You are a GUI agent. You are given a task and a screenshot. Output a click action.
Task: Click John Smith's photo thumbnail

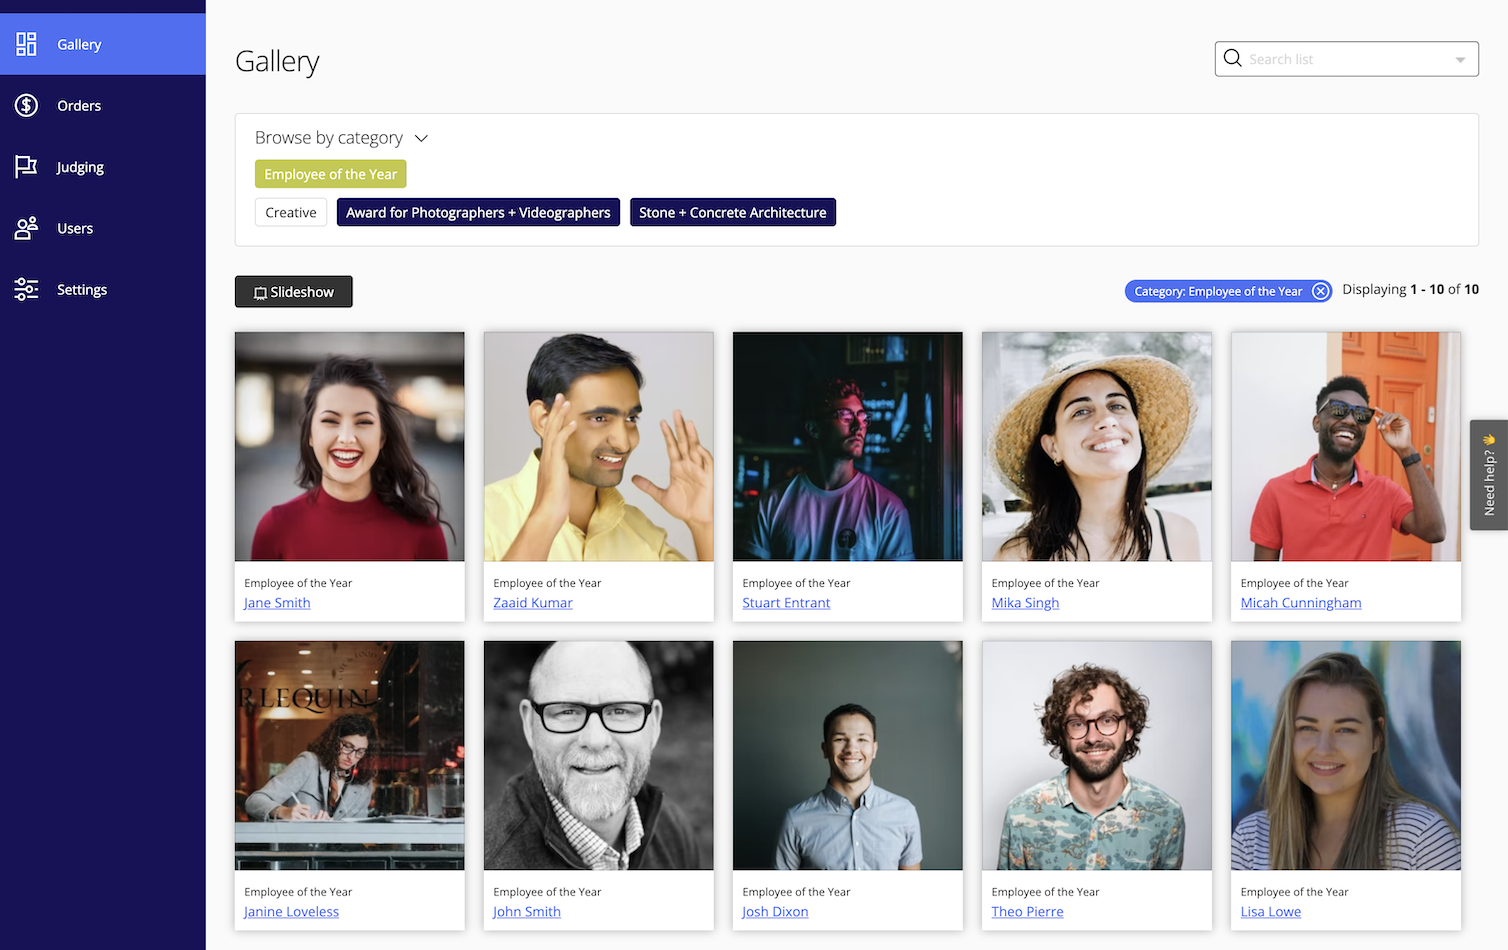click(597, 755)
